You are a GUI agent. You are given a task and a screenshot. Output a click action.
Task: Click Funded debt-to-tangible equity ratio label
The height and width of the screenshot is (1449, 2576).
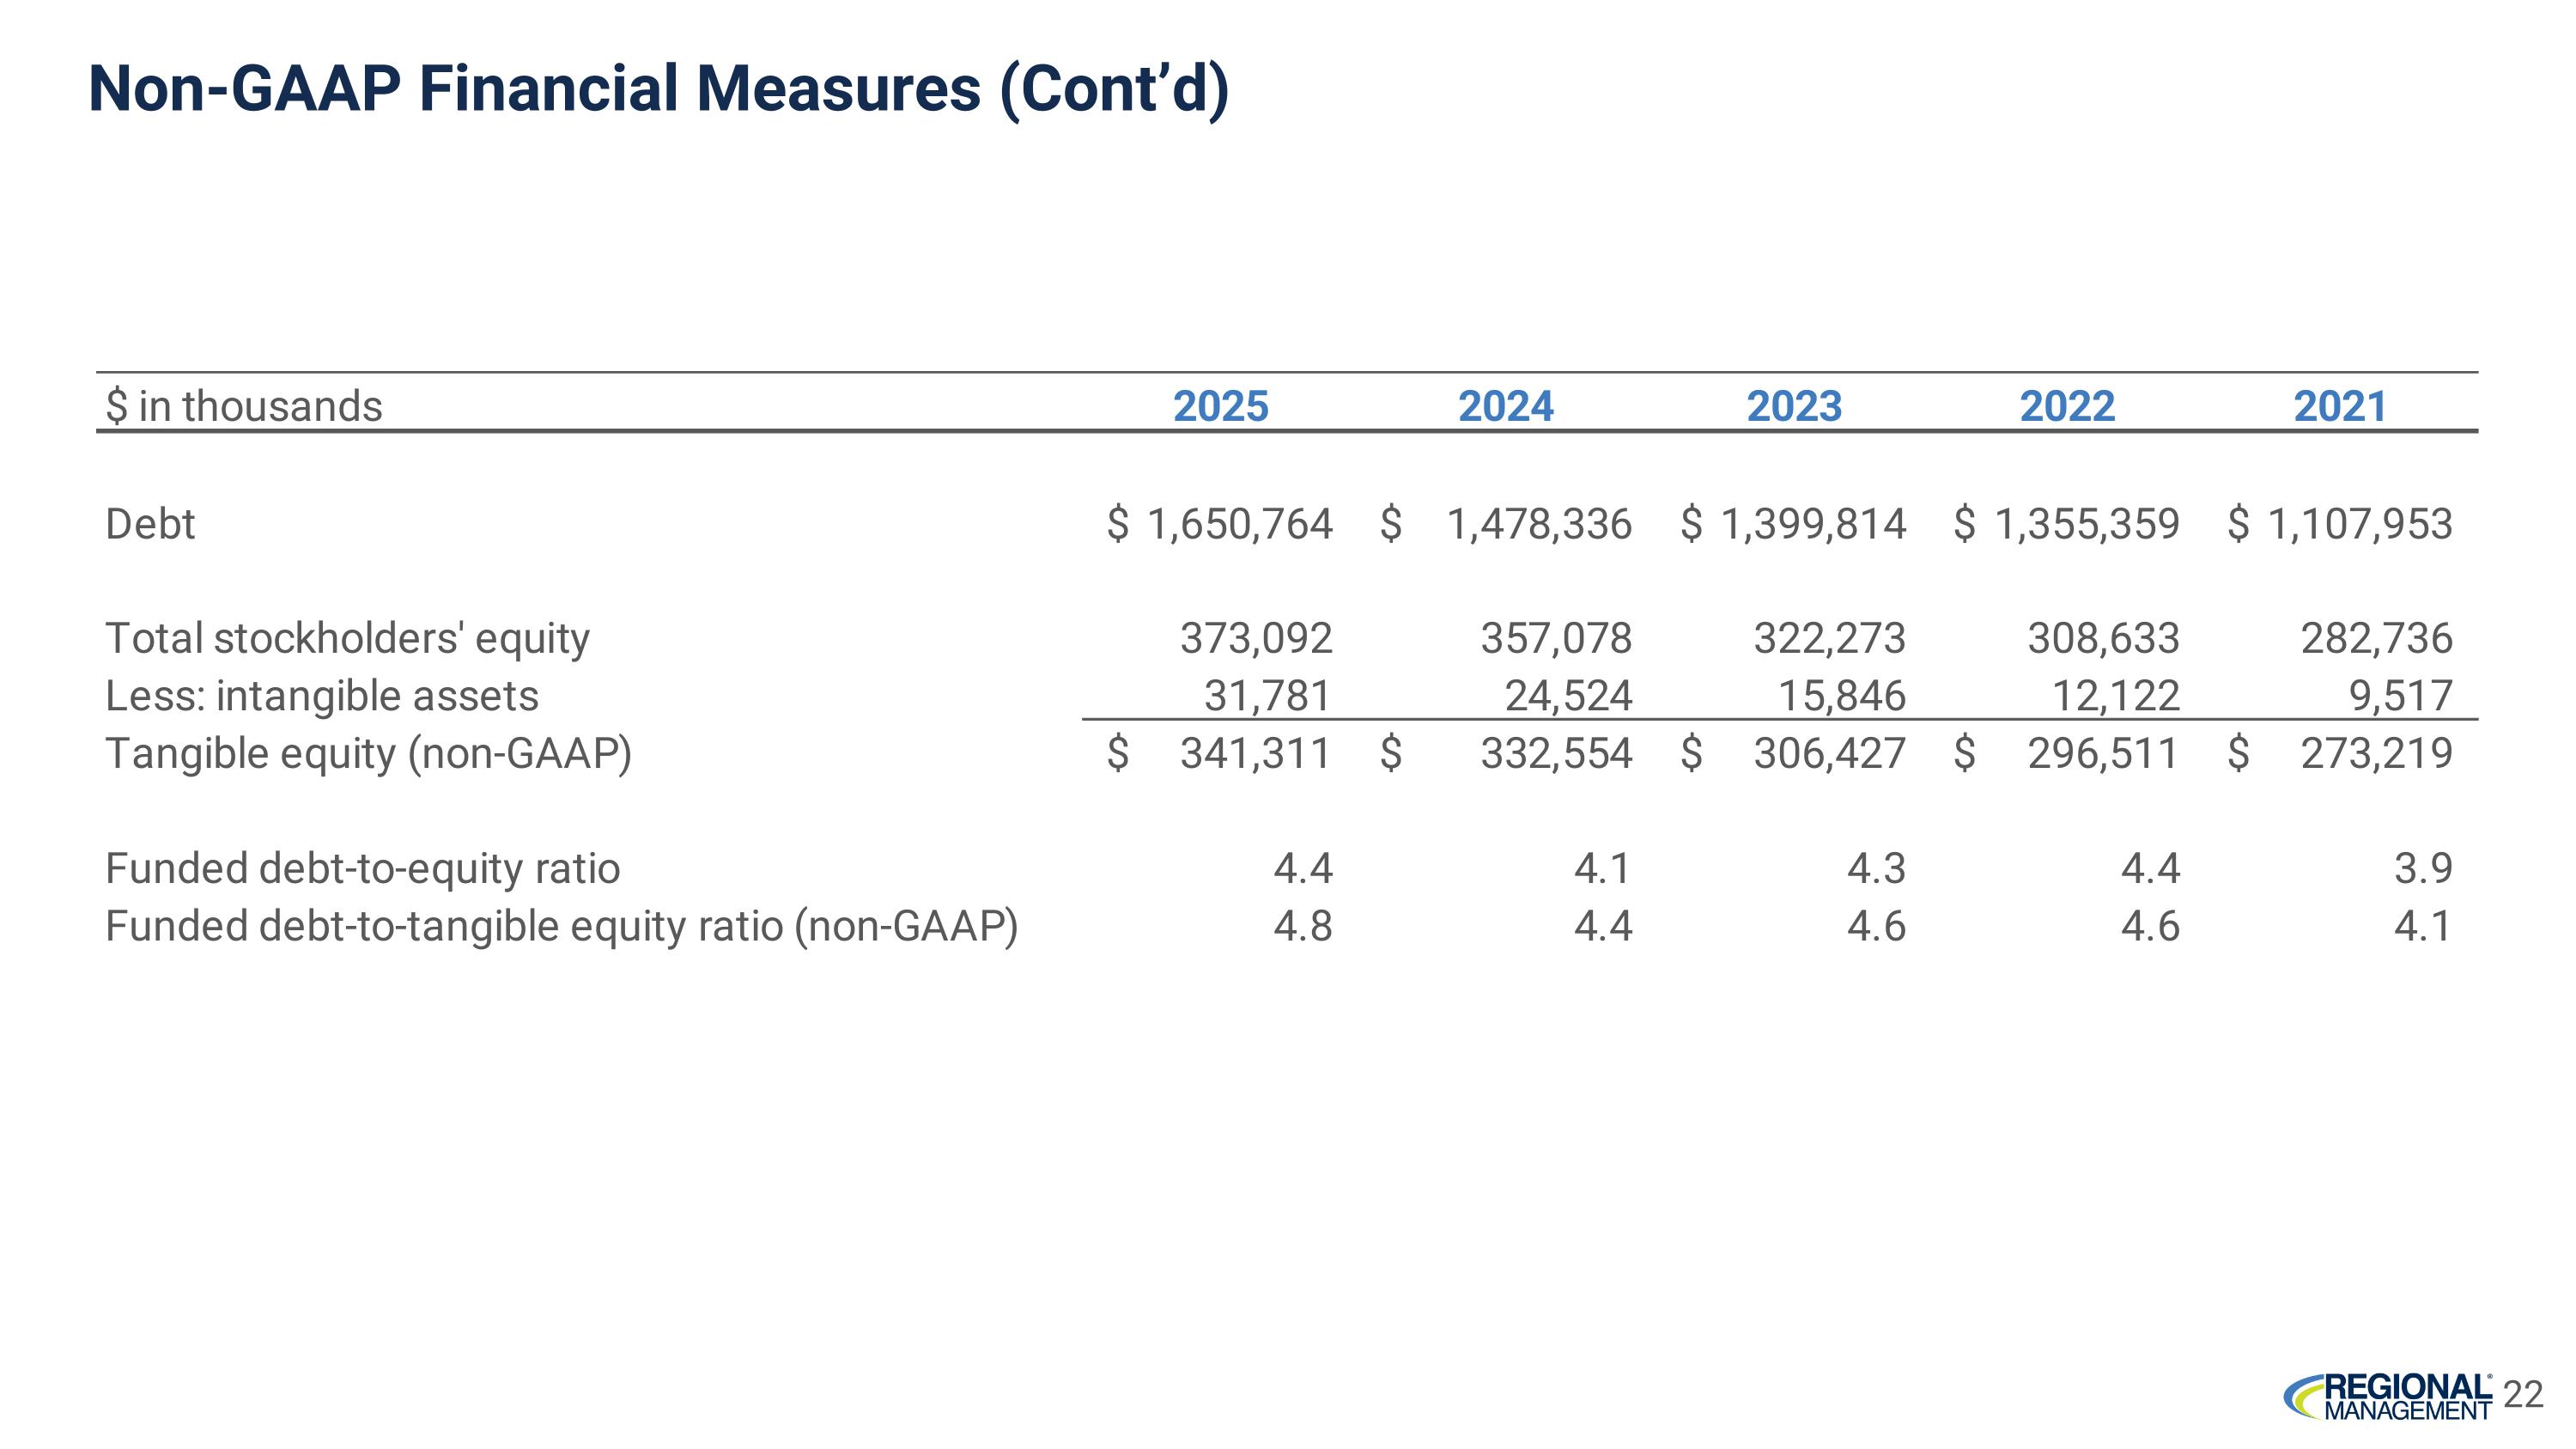(561, 926)
